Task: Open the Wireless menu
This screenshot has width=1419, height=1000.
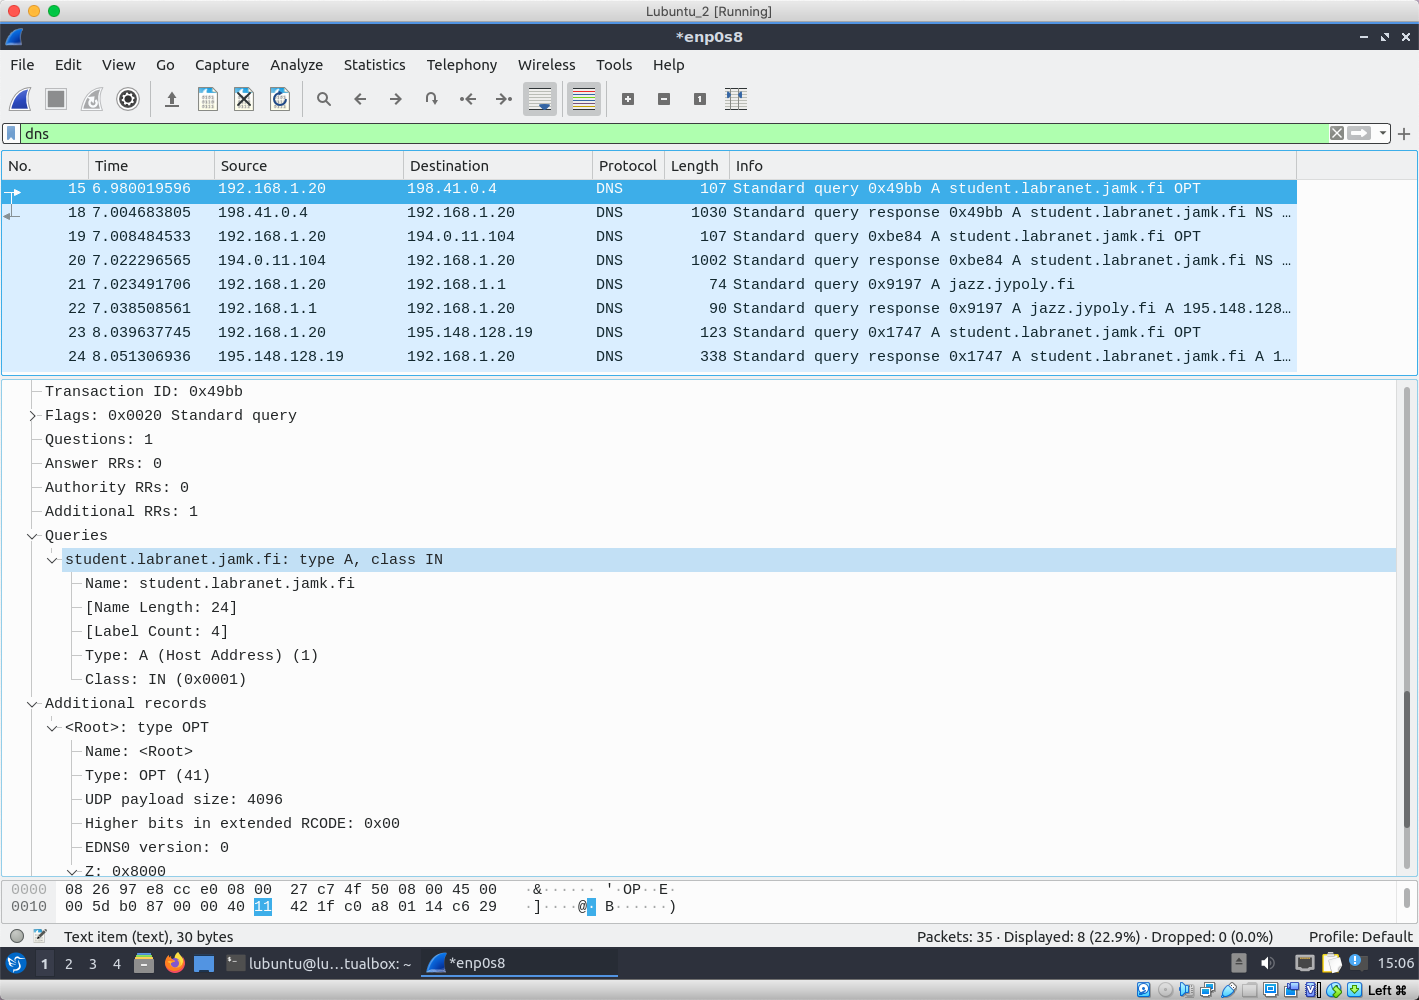Action: [546, 65]
